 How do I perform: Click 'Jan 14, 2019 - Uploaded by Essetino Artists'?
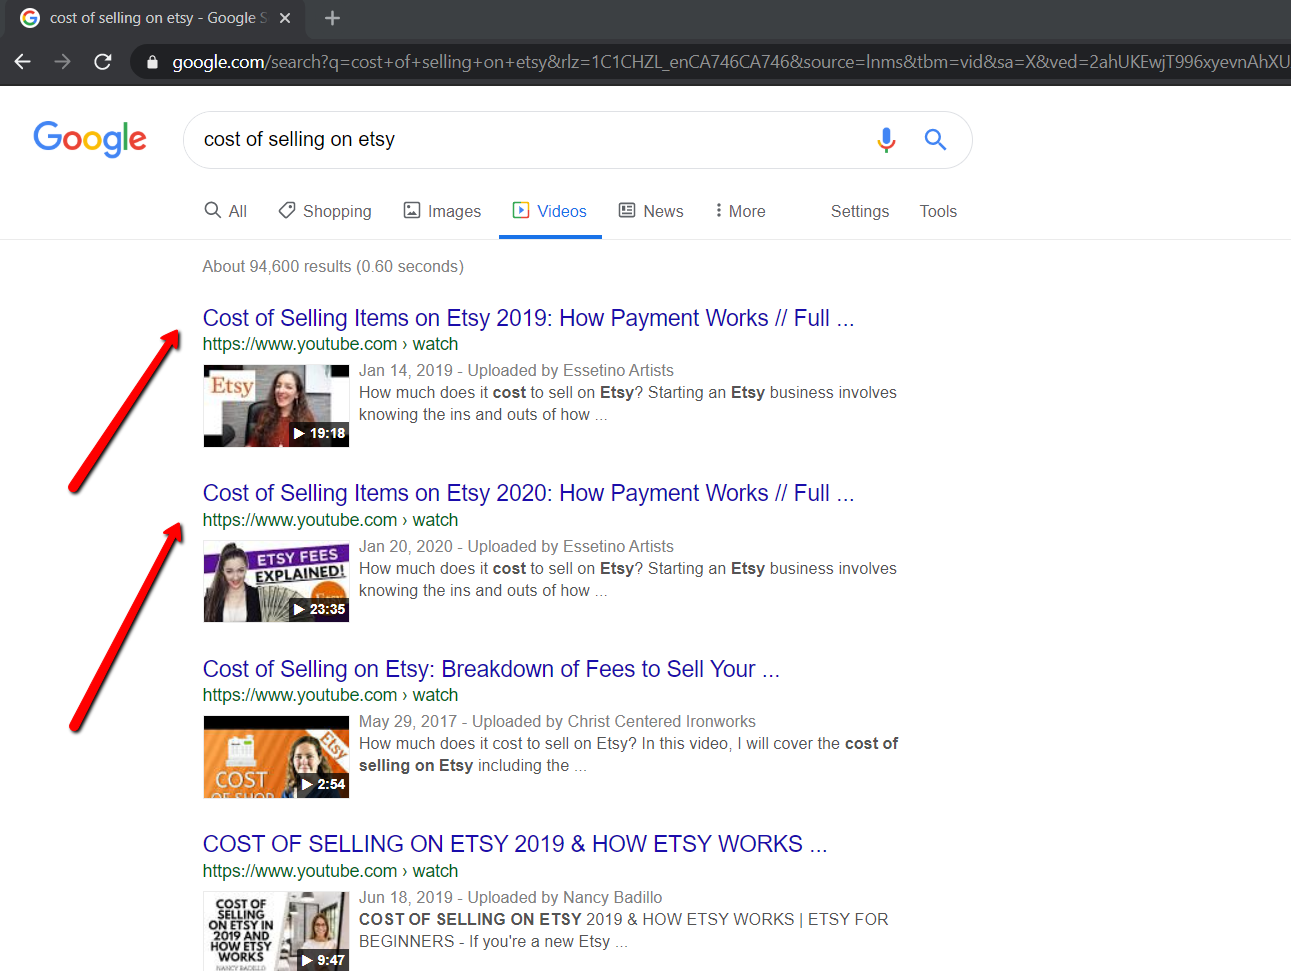tap(516, 370)
